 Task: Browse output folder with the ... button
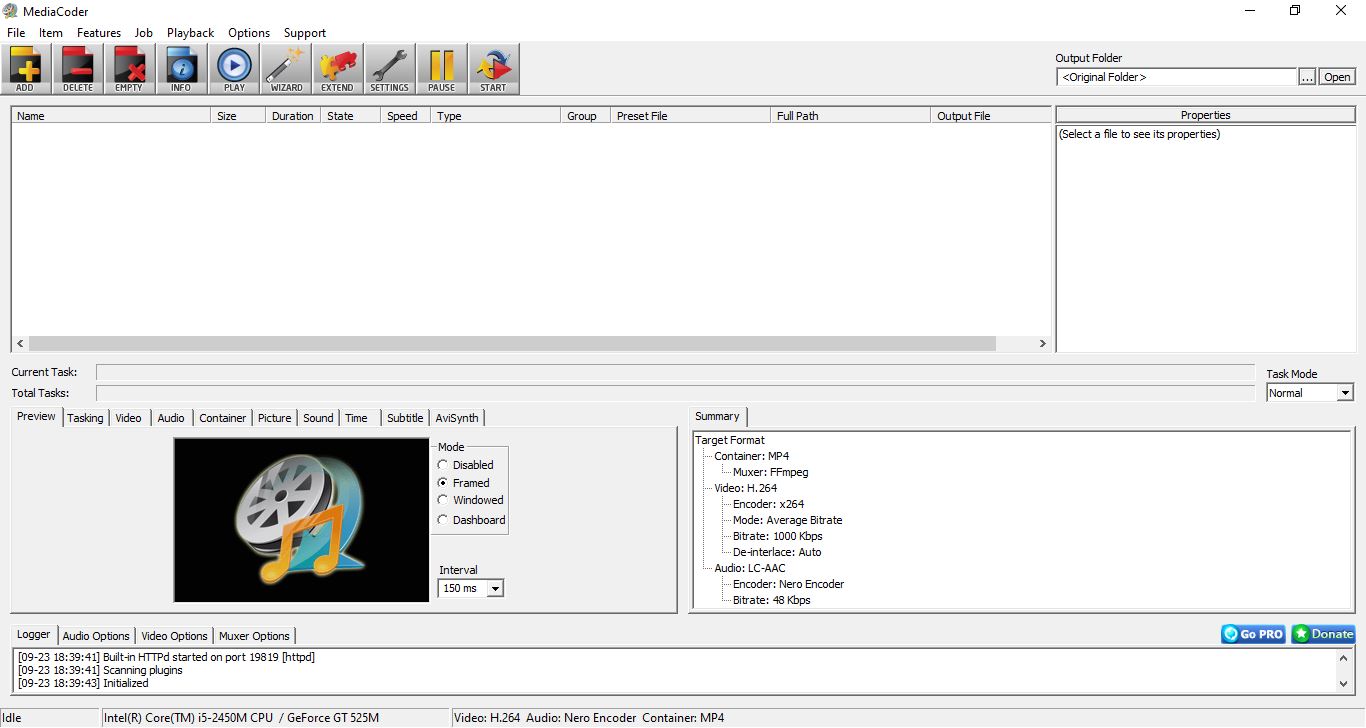[1307, 77]
